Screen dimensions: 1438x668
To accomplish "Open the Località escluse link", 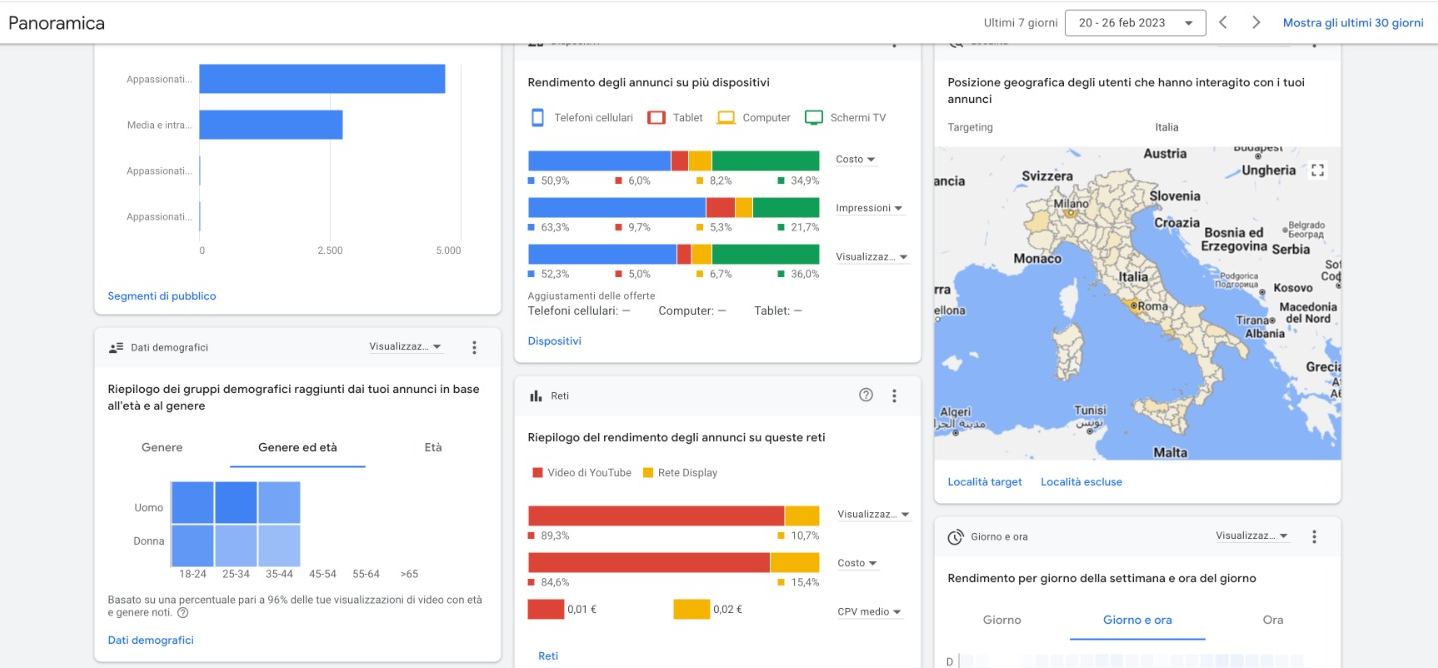I will 1081,482.
